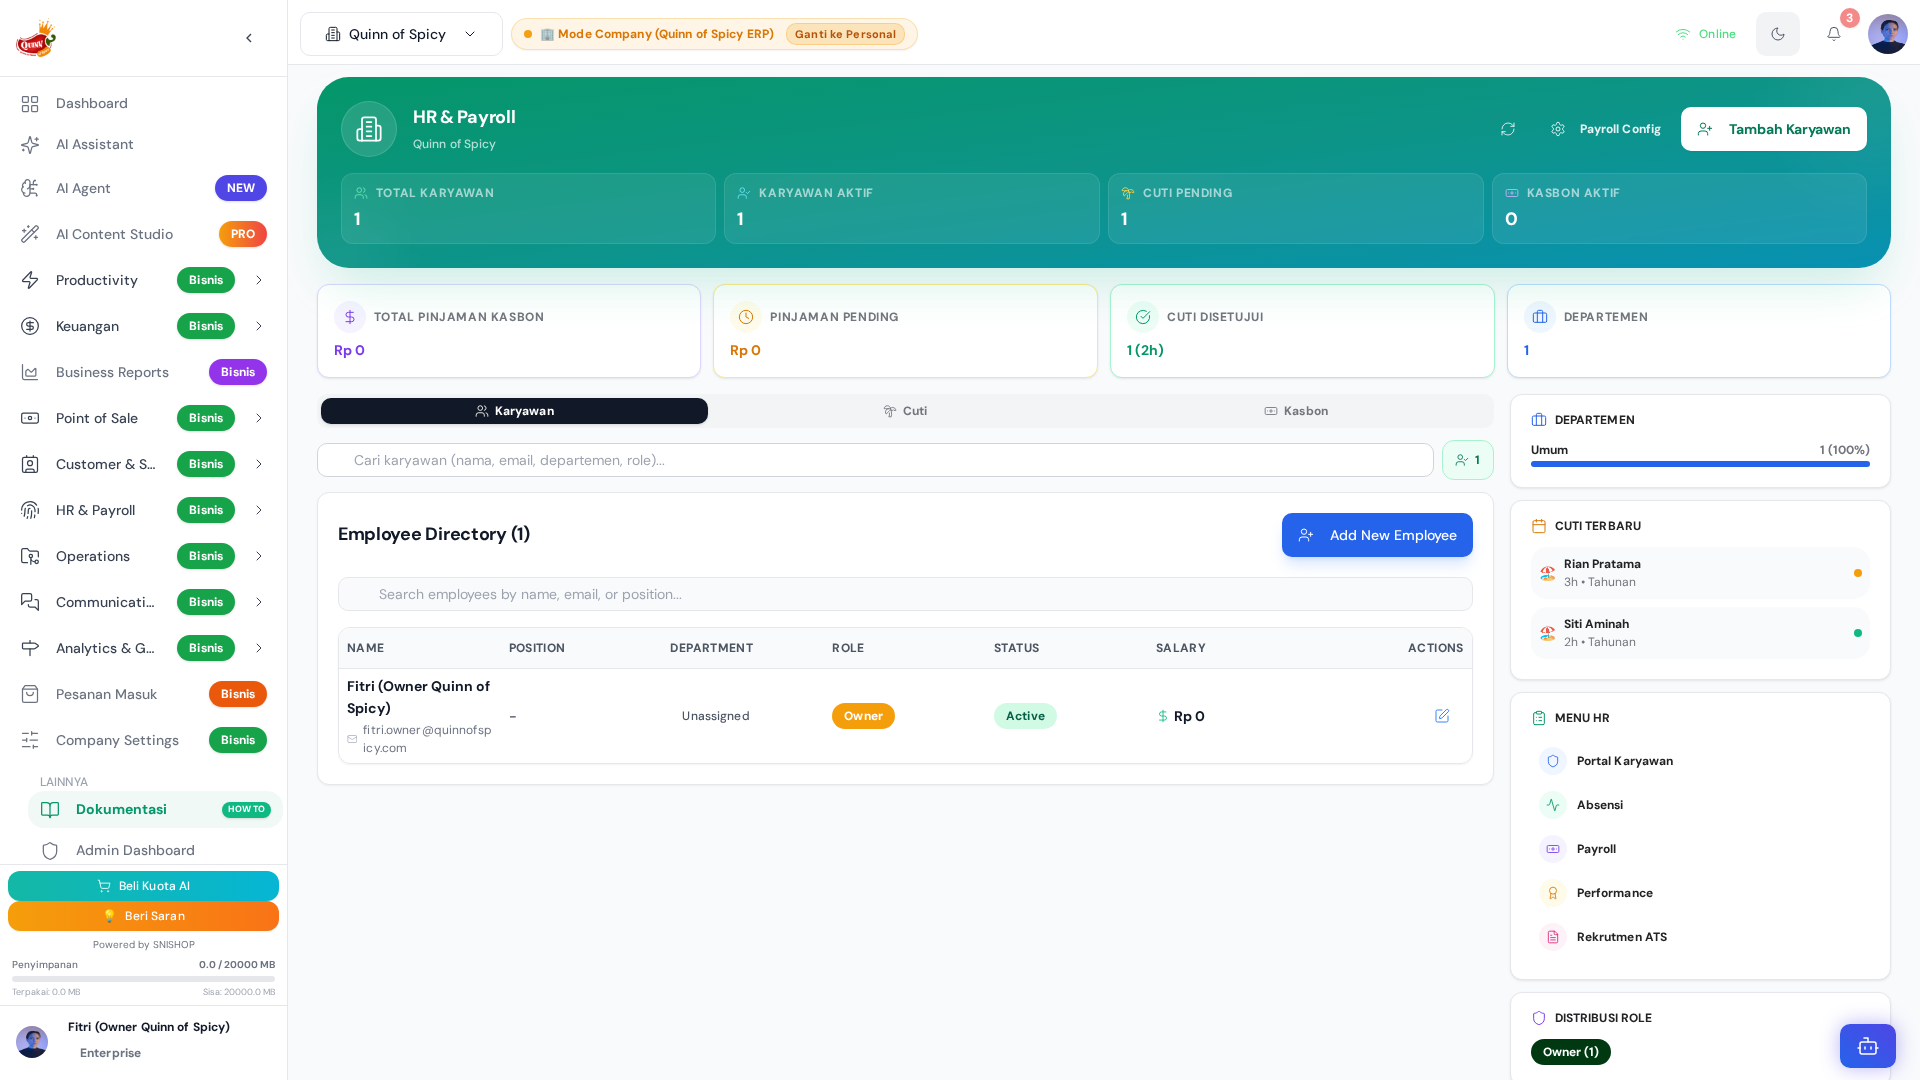Click Tambah Karyawan button
This screenshot has width=1920, height=1080.
pos(1774,129)
